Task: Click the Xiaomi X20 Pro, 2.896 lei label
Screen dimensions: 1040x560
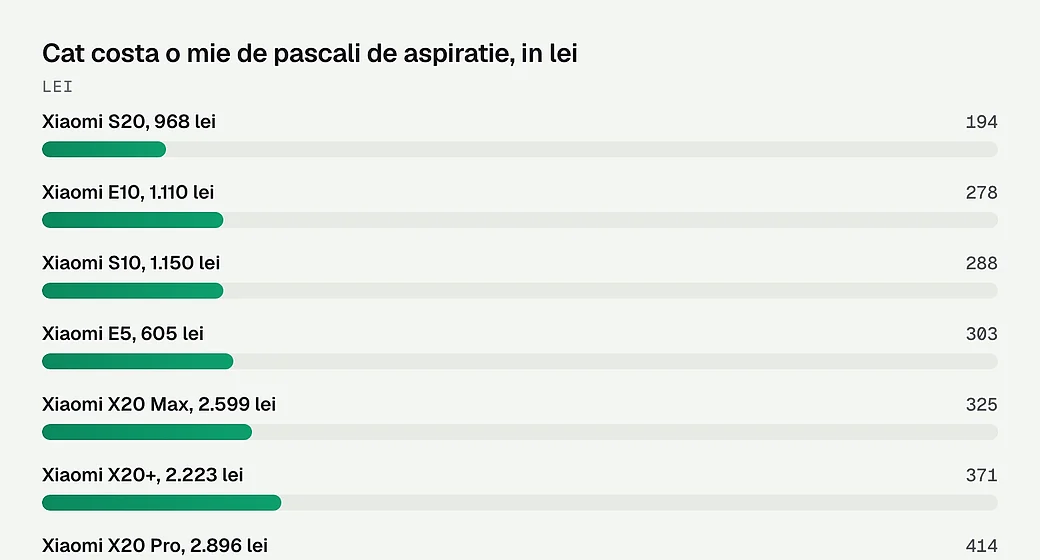Action: 155,545
